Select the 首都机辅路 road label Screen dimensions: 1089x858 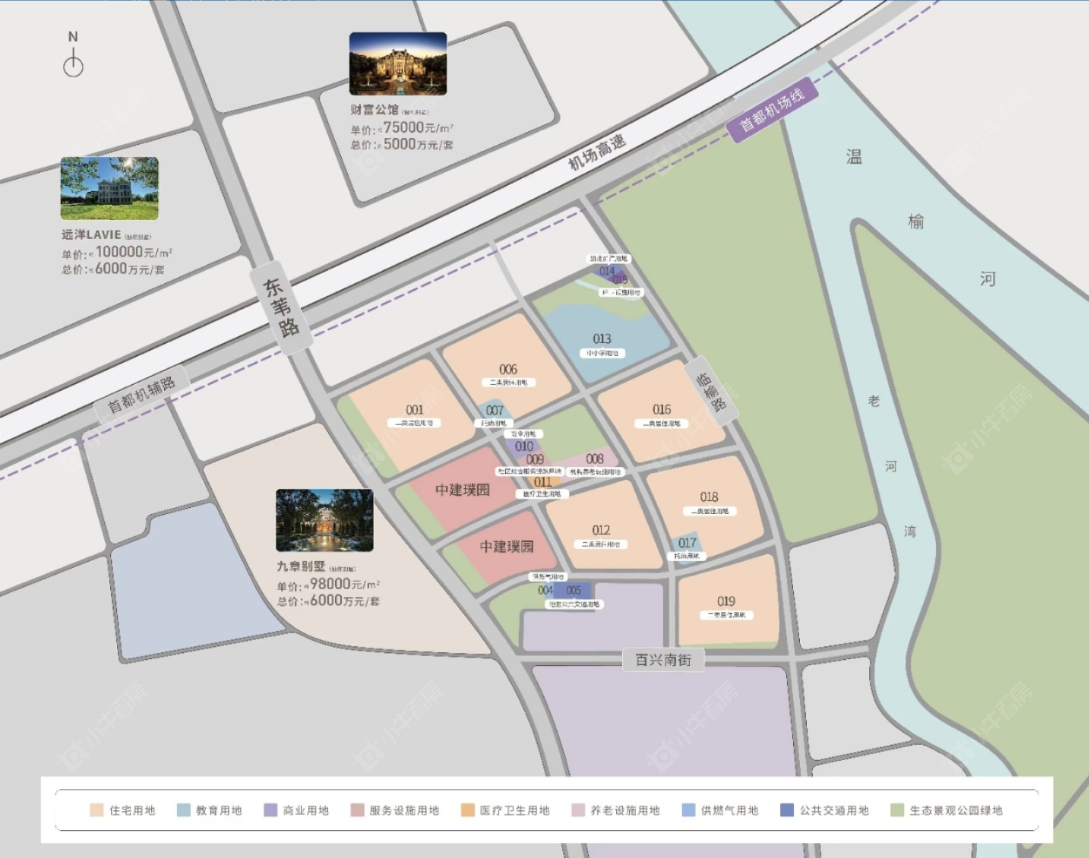[141, 394]
